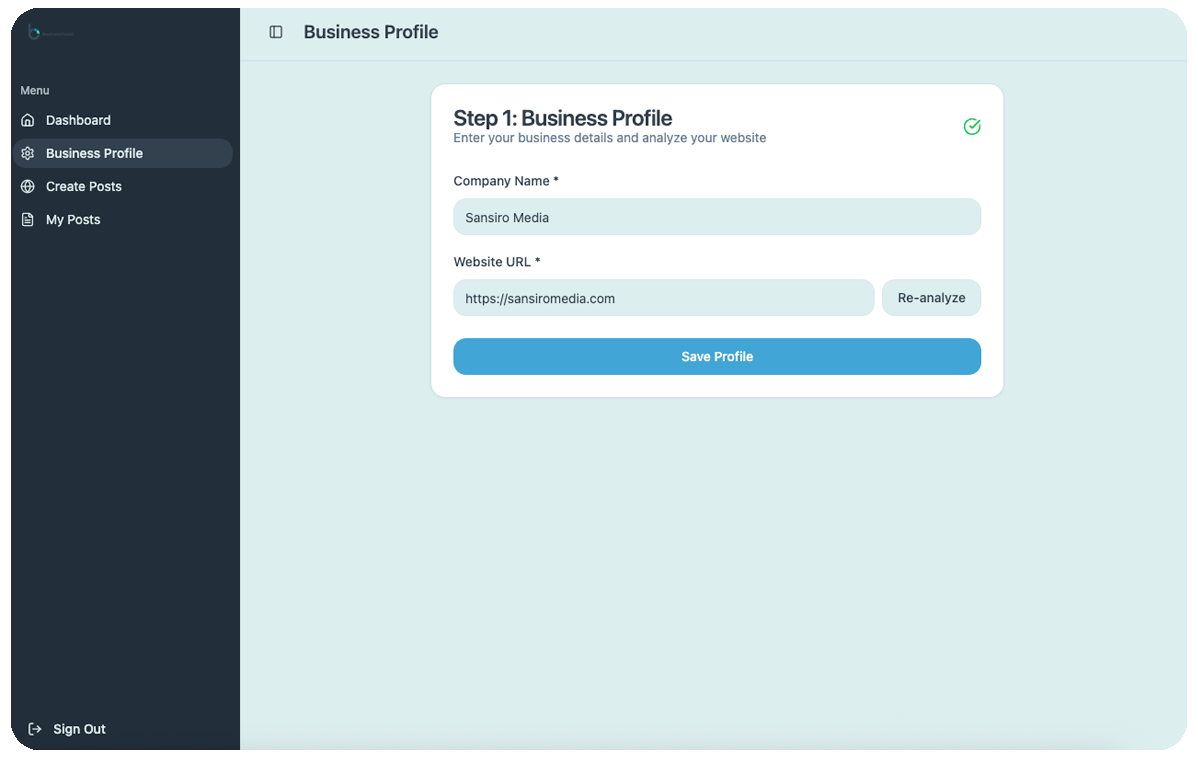
Task: Click the Dashboard home icon
Action: click(x=28, y=120)
